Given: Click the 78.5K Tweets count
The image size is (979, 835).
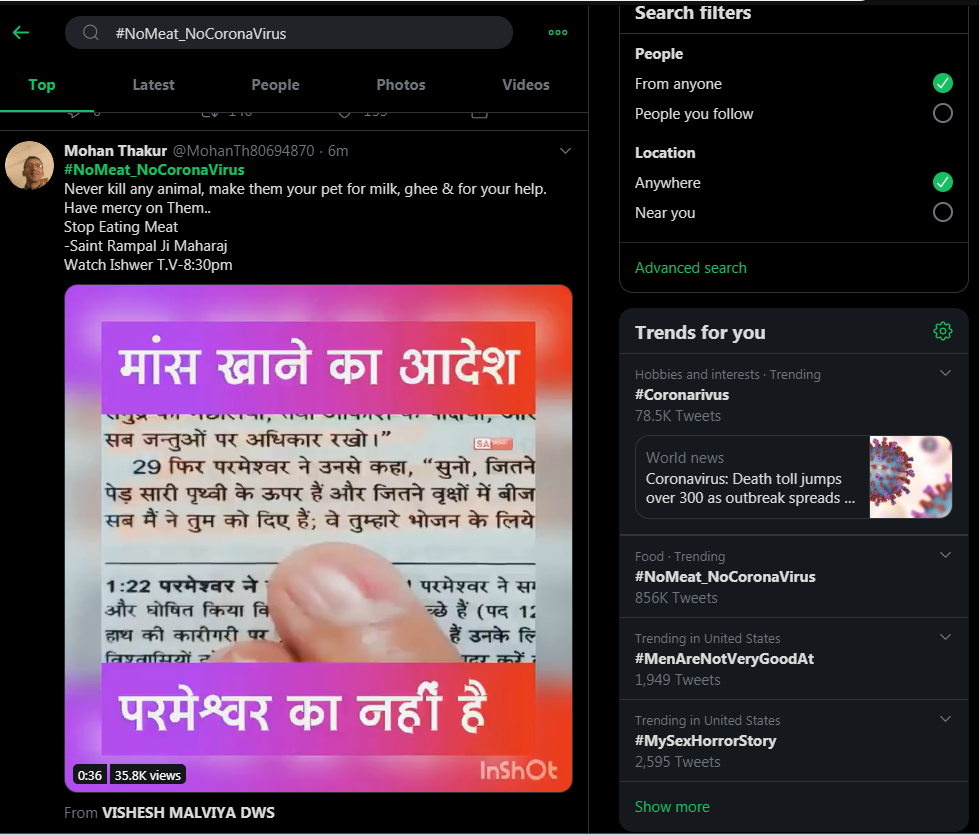Looking at the screenshot, I should tap(677, 416).
